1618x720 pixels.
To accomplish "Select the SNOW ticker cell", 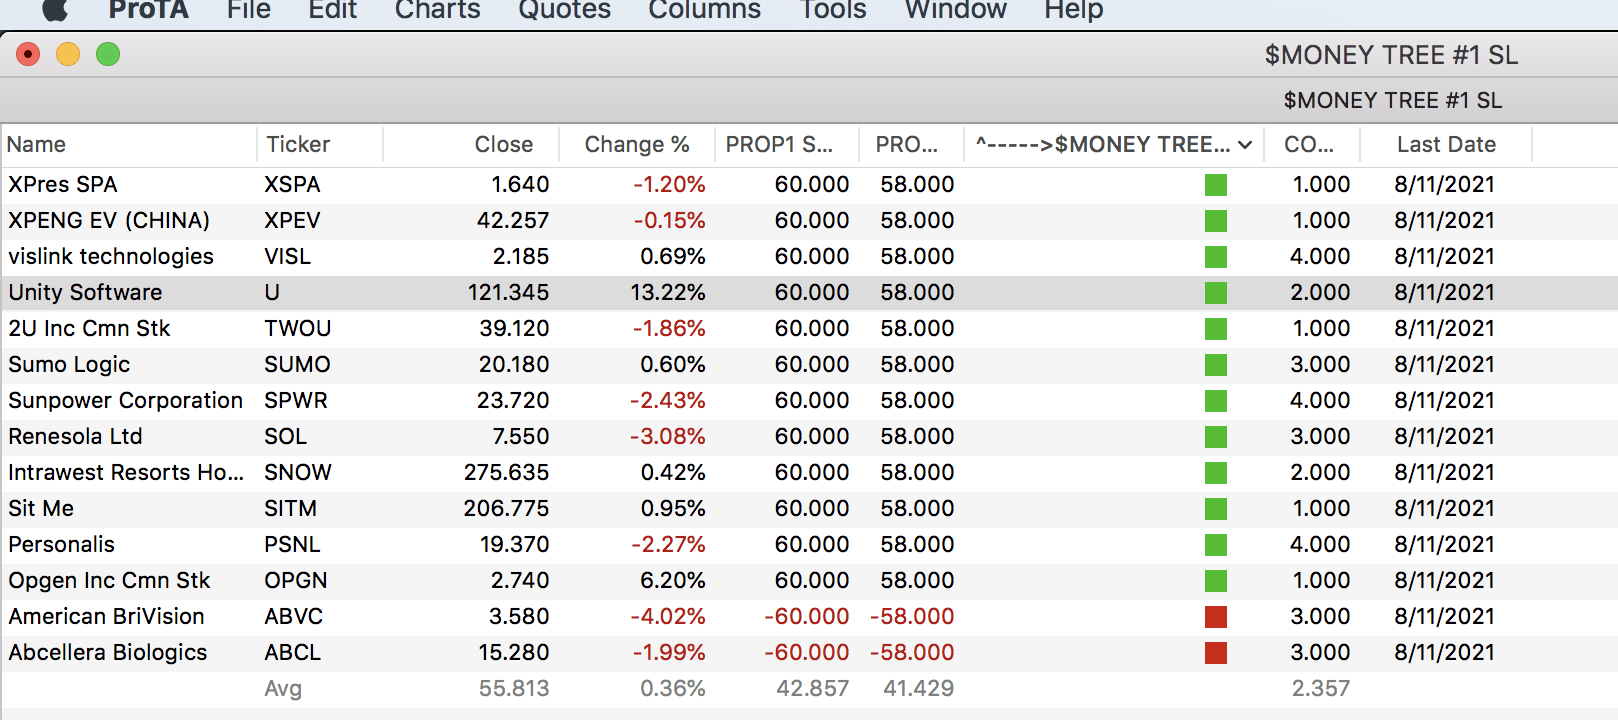I will point(298,473).
